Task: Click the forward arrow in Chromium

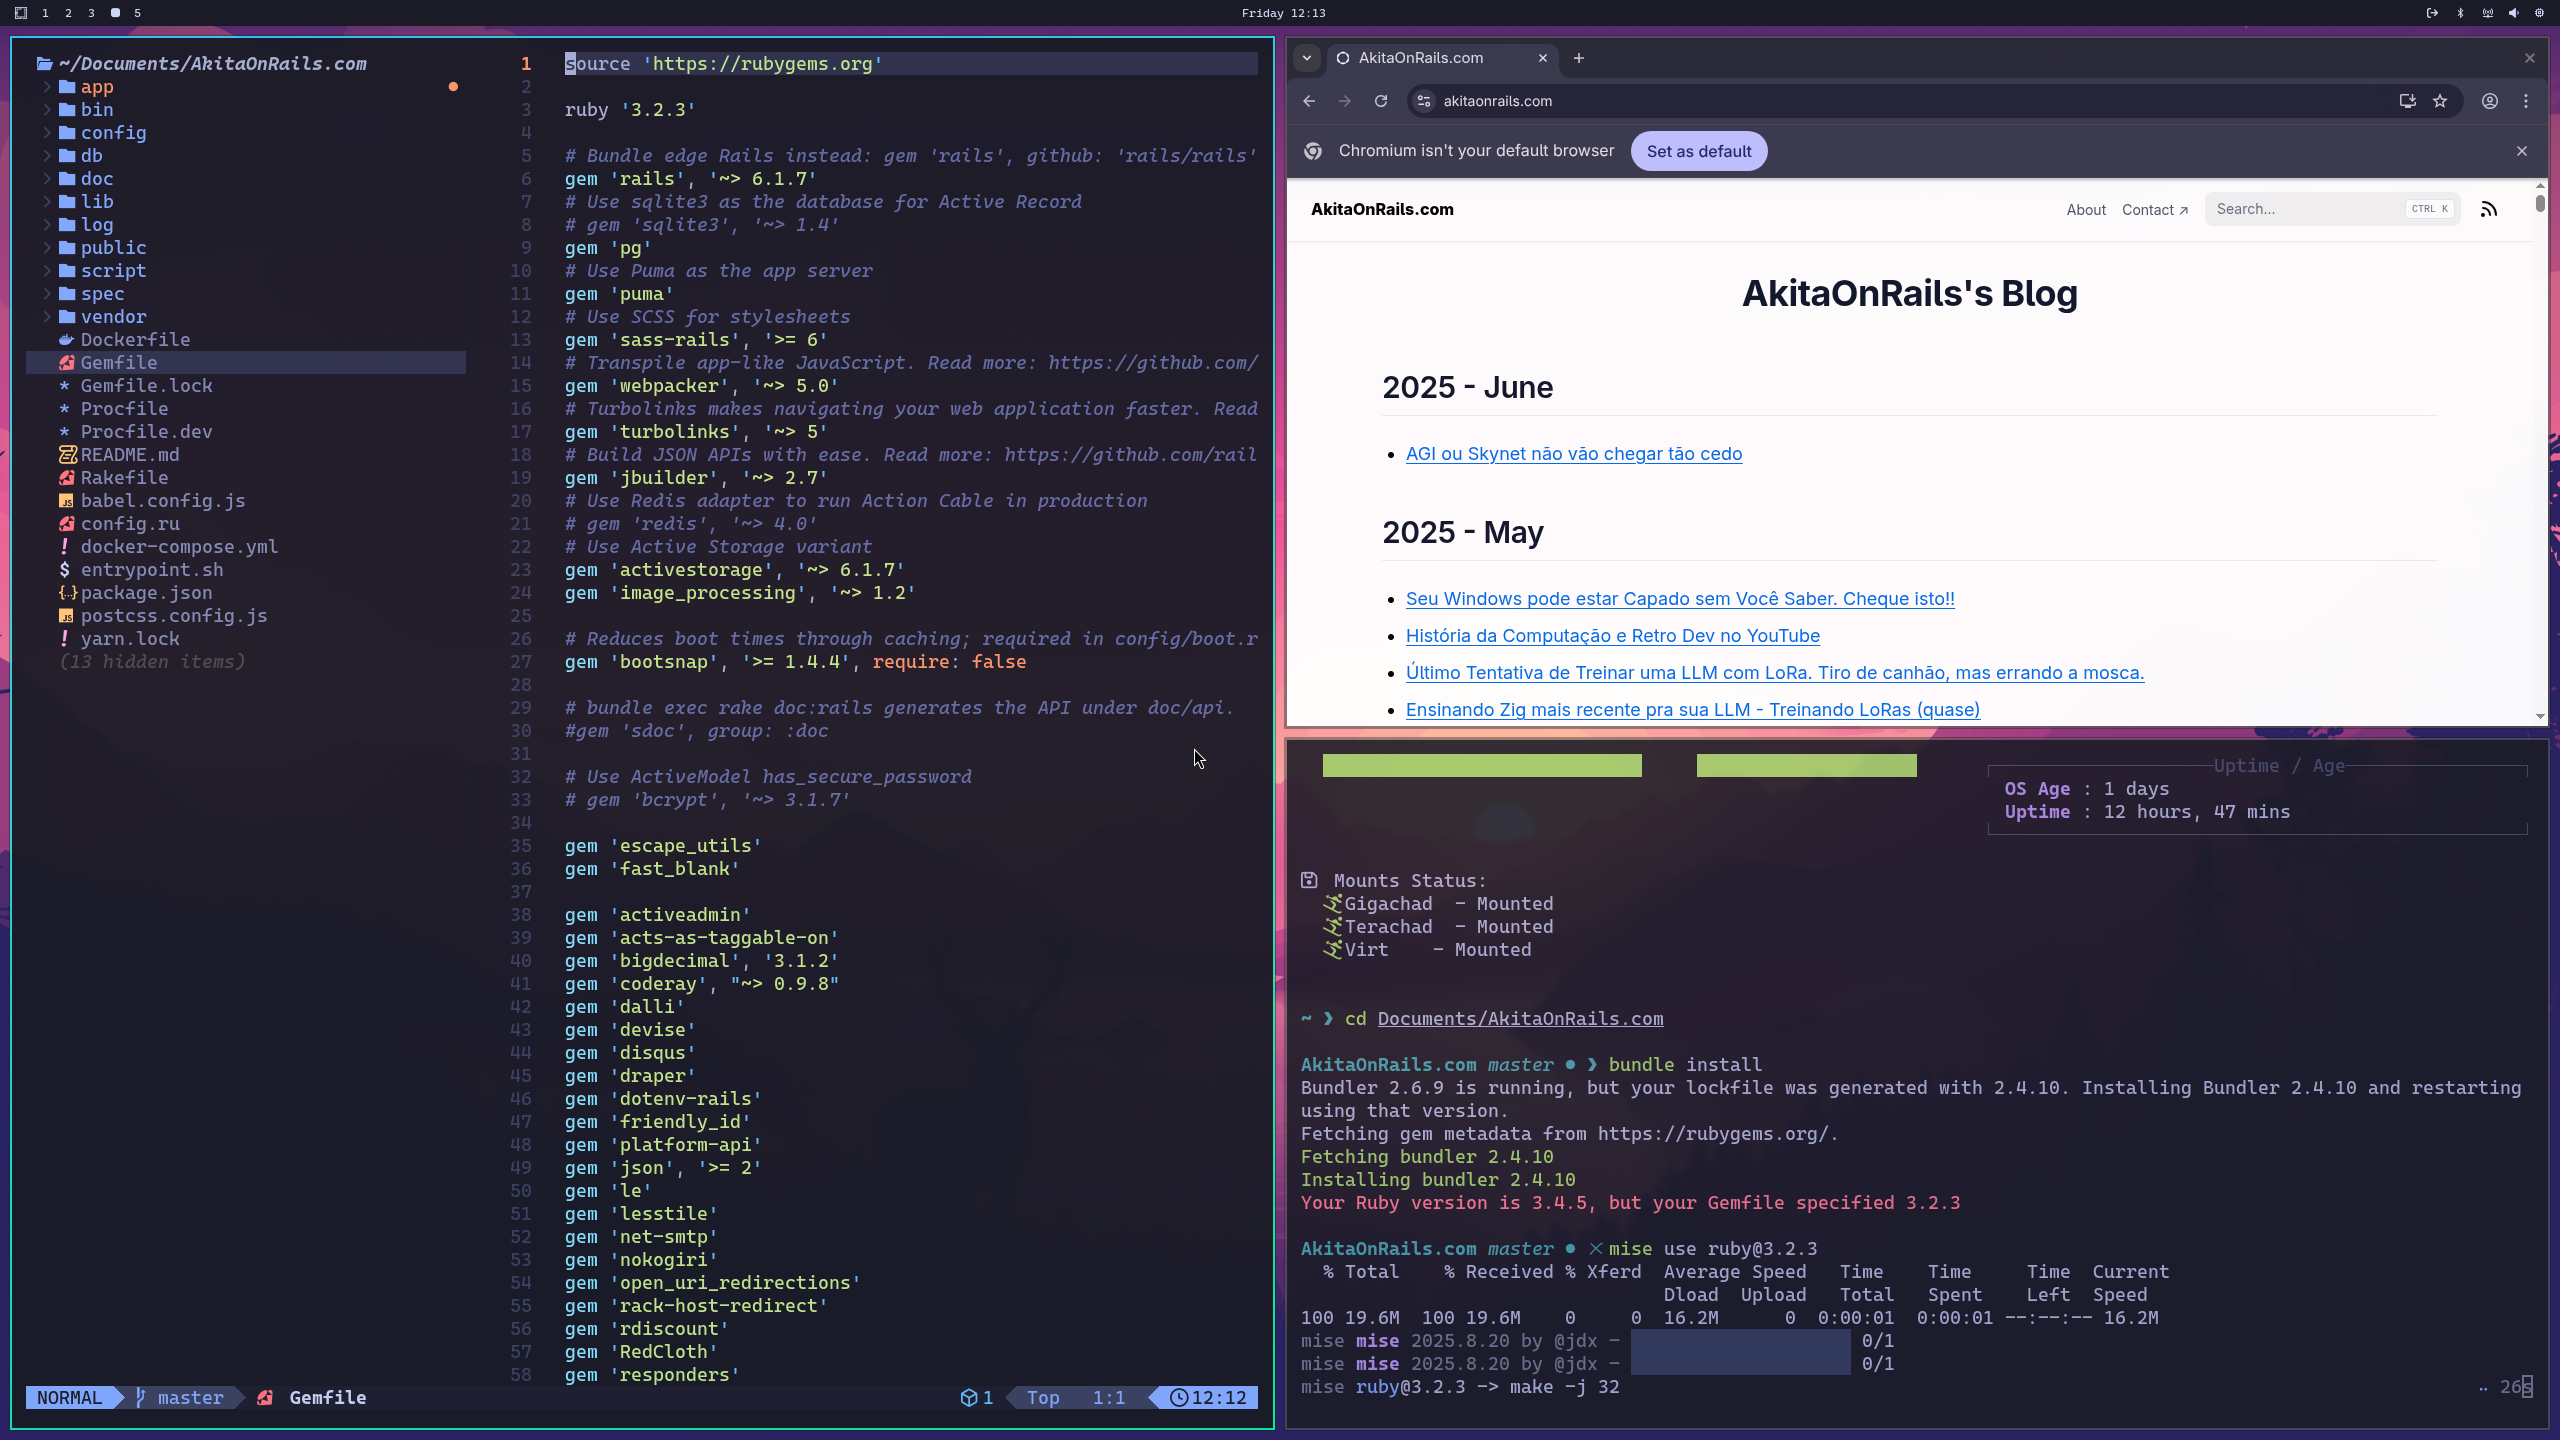Action: coord(1345,101)
